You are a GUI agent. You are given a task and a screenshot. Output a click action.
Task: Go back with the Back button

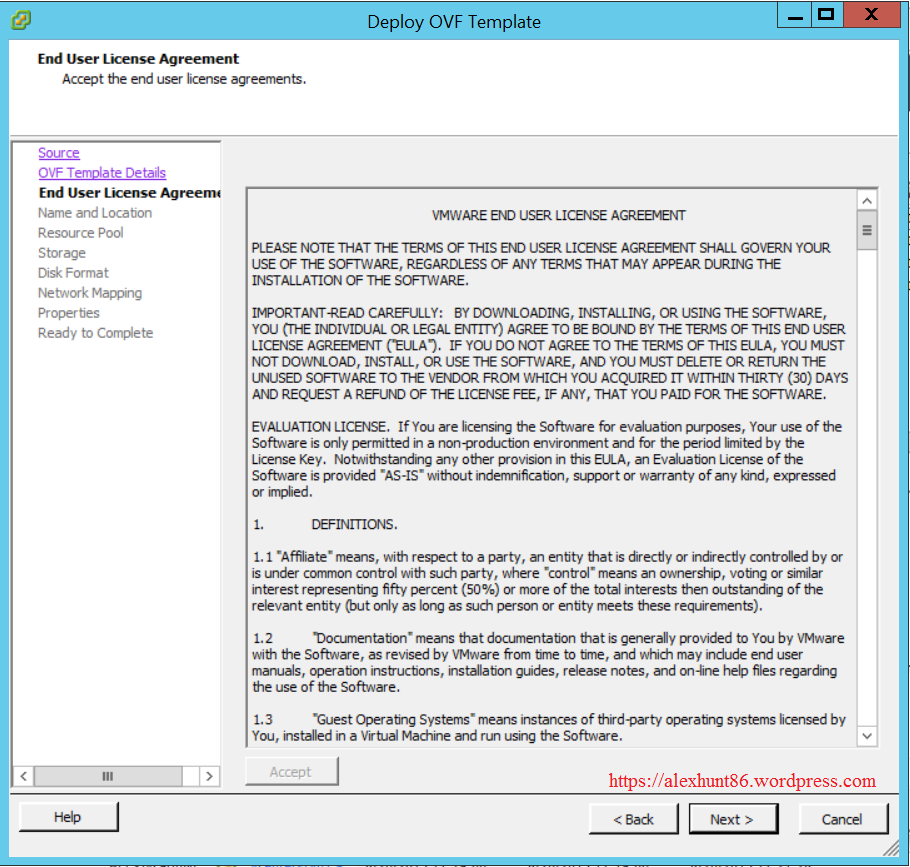point(633,819)
